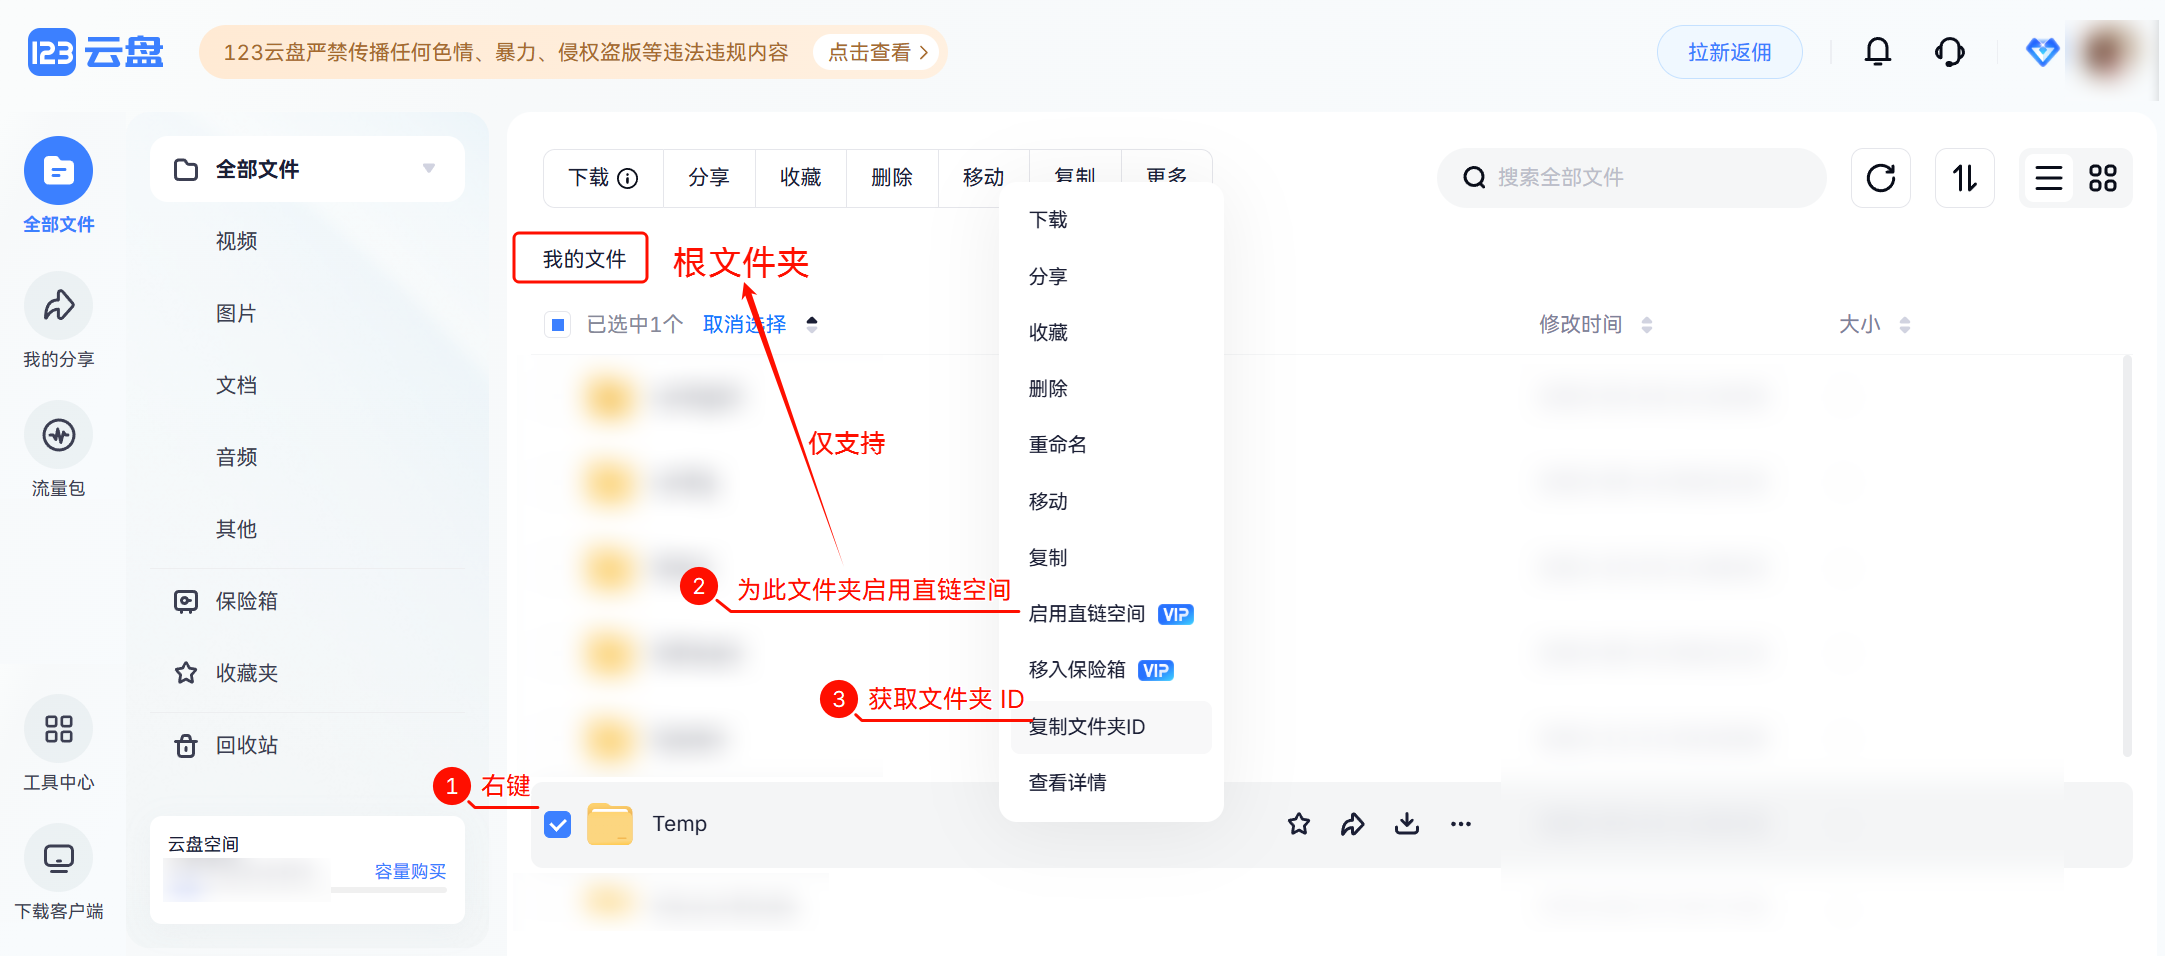
Task: Open customer service headset icon
Action: pyautogui.click(x=1949, y=52)
